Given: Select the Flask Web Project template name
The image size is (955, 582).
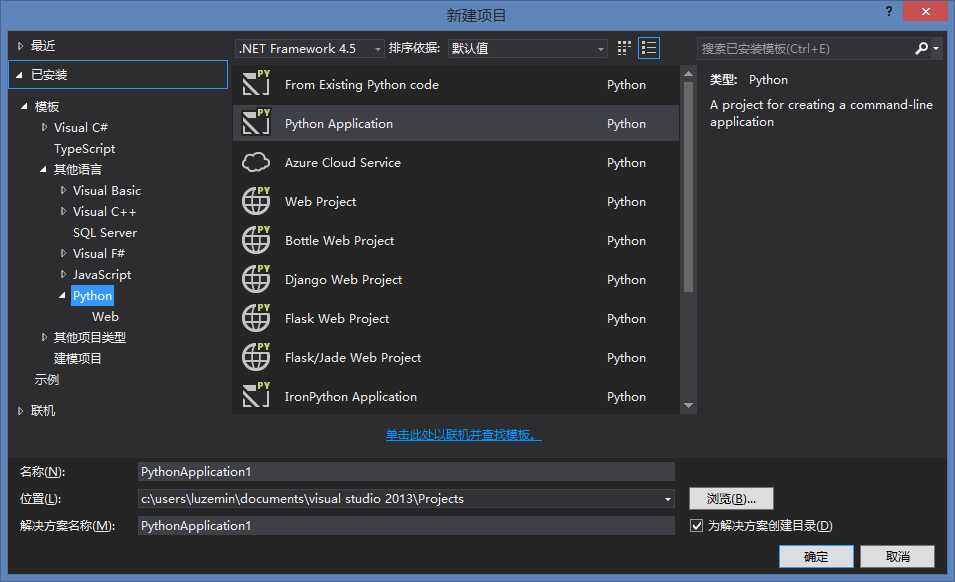Looking at the screenshot, I should pos(337,318).
